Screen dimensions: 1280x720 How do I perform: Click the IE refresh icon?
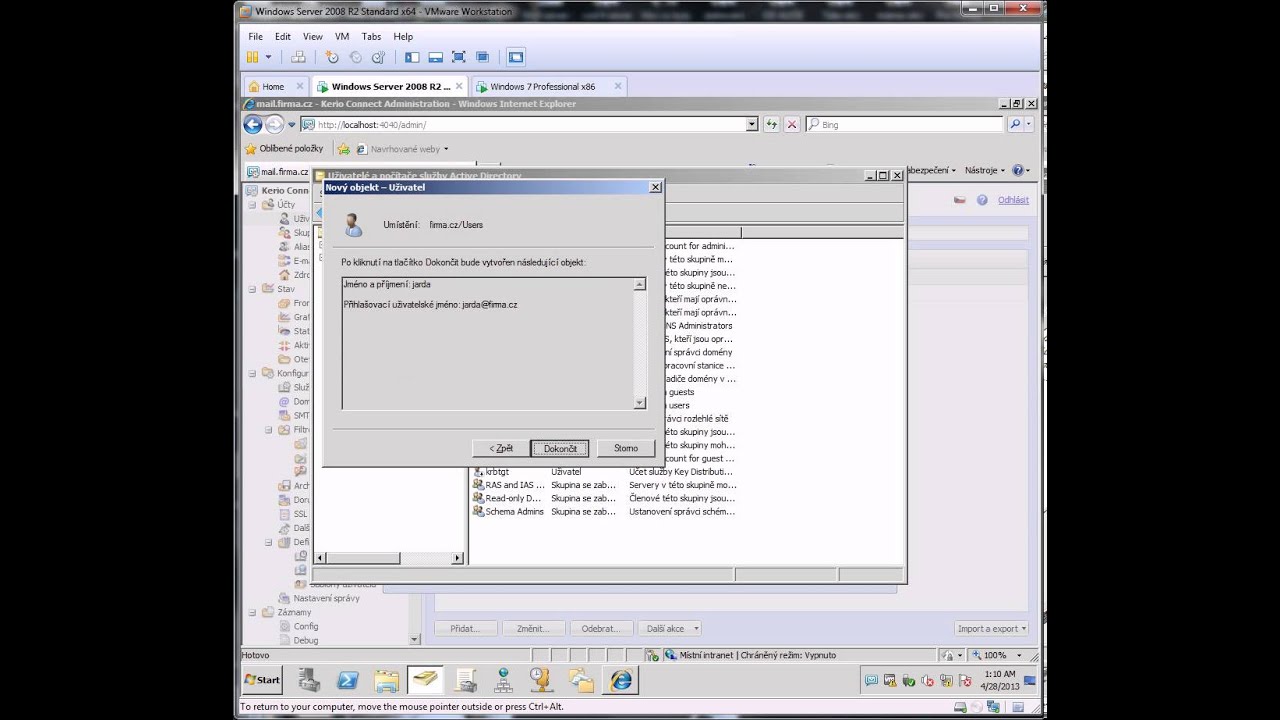coord(771,125)
